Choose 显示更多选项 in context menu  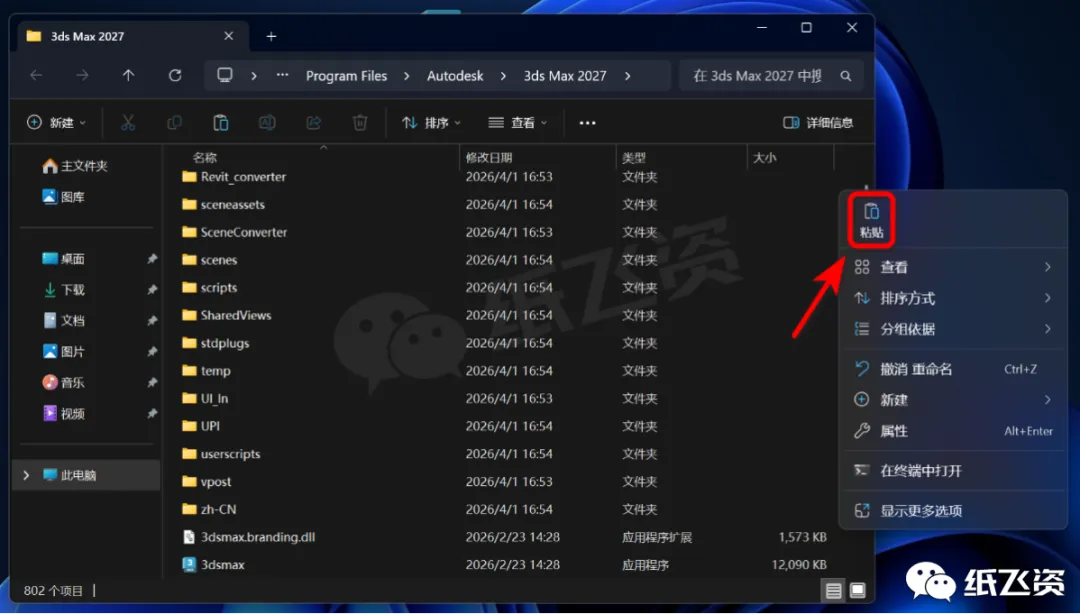coord(953,511)
